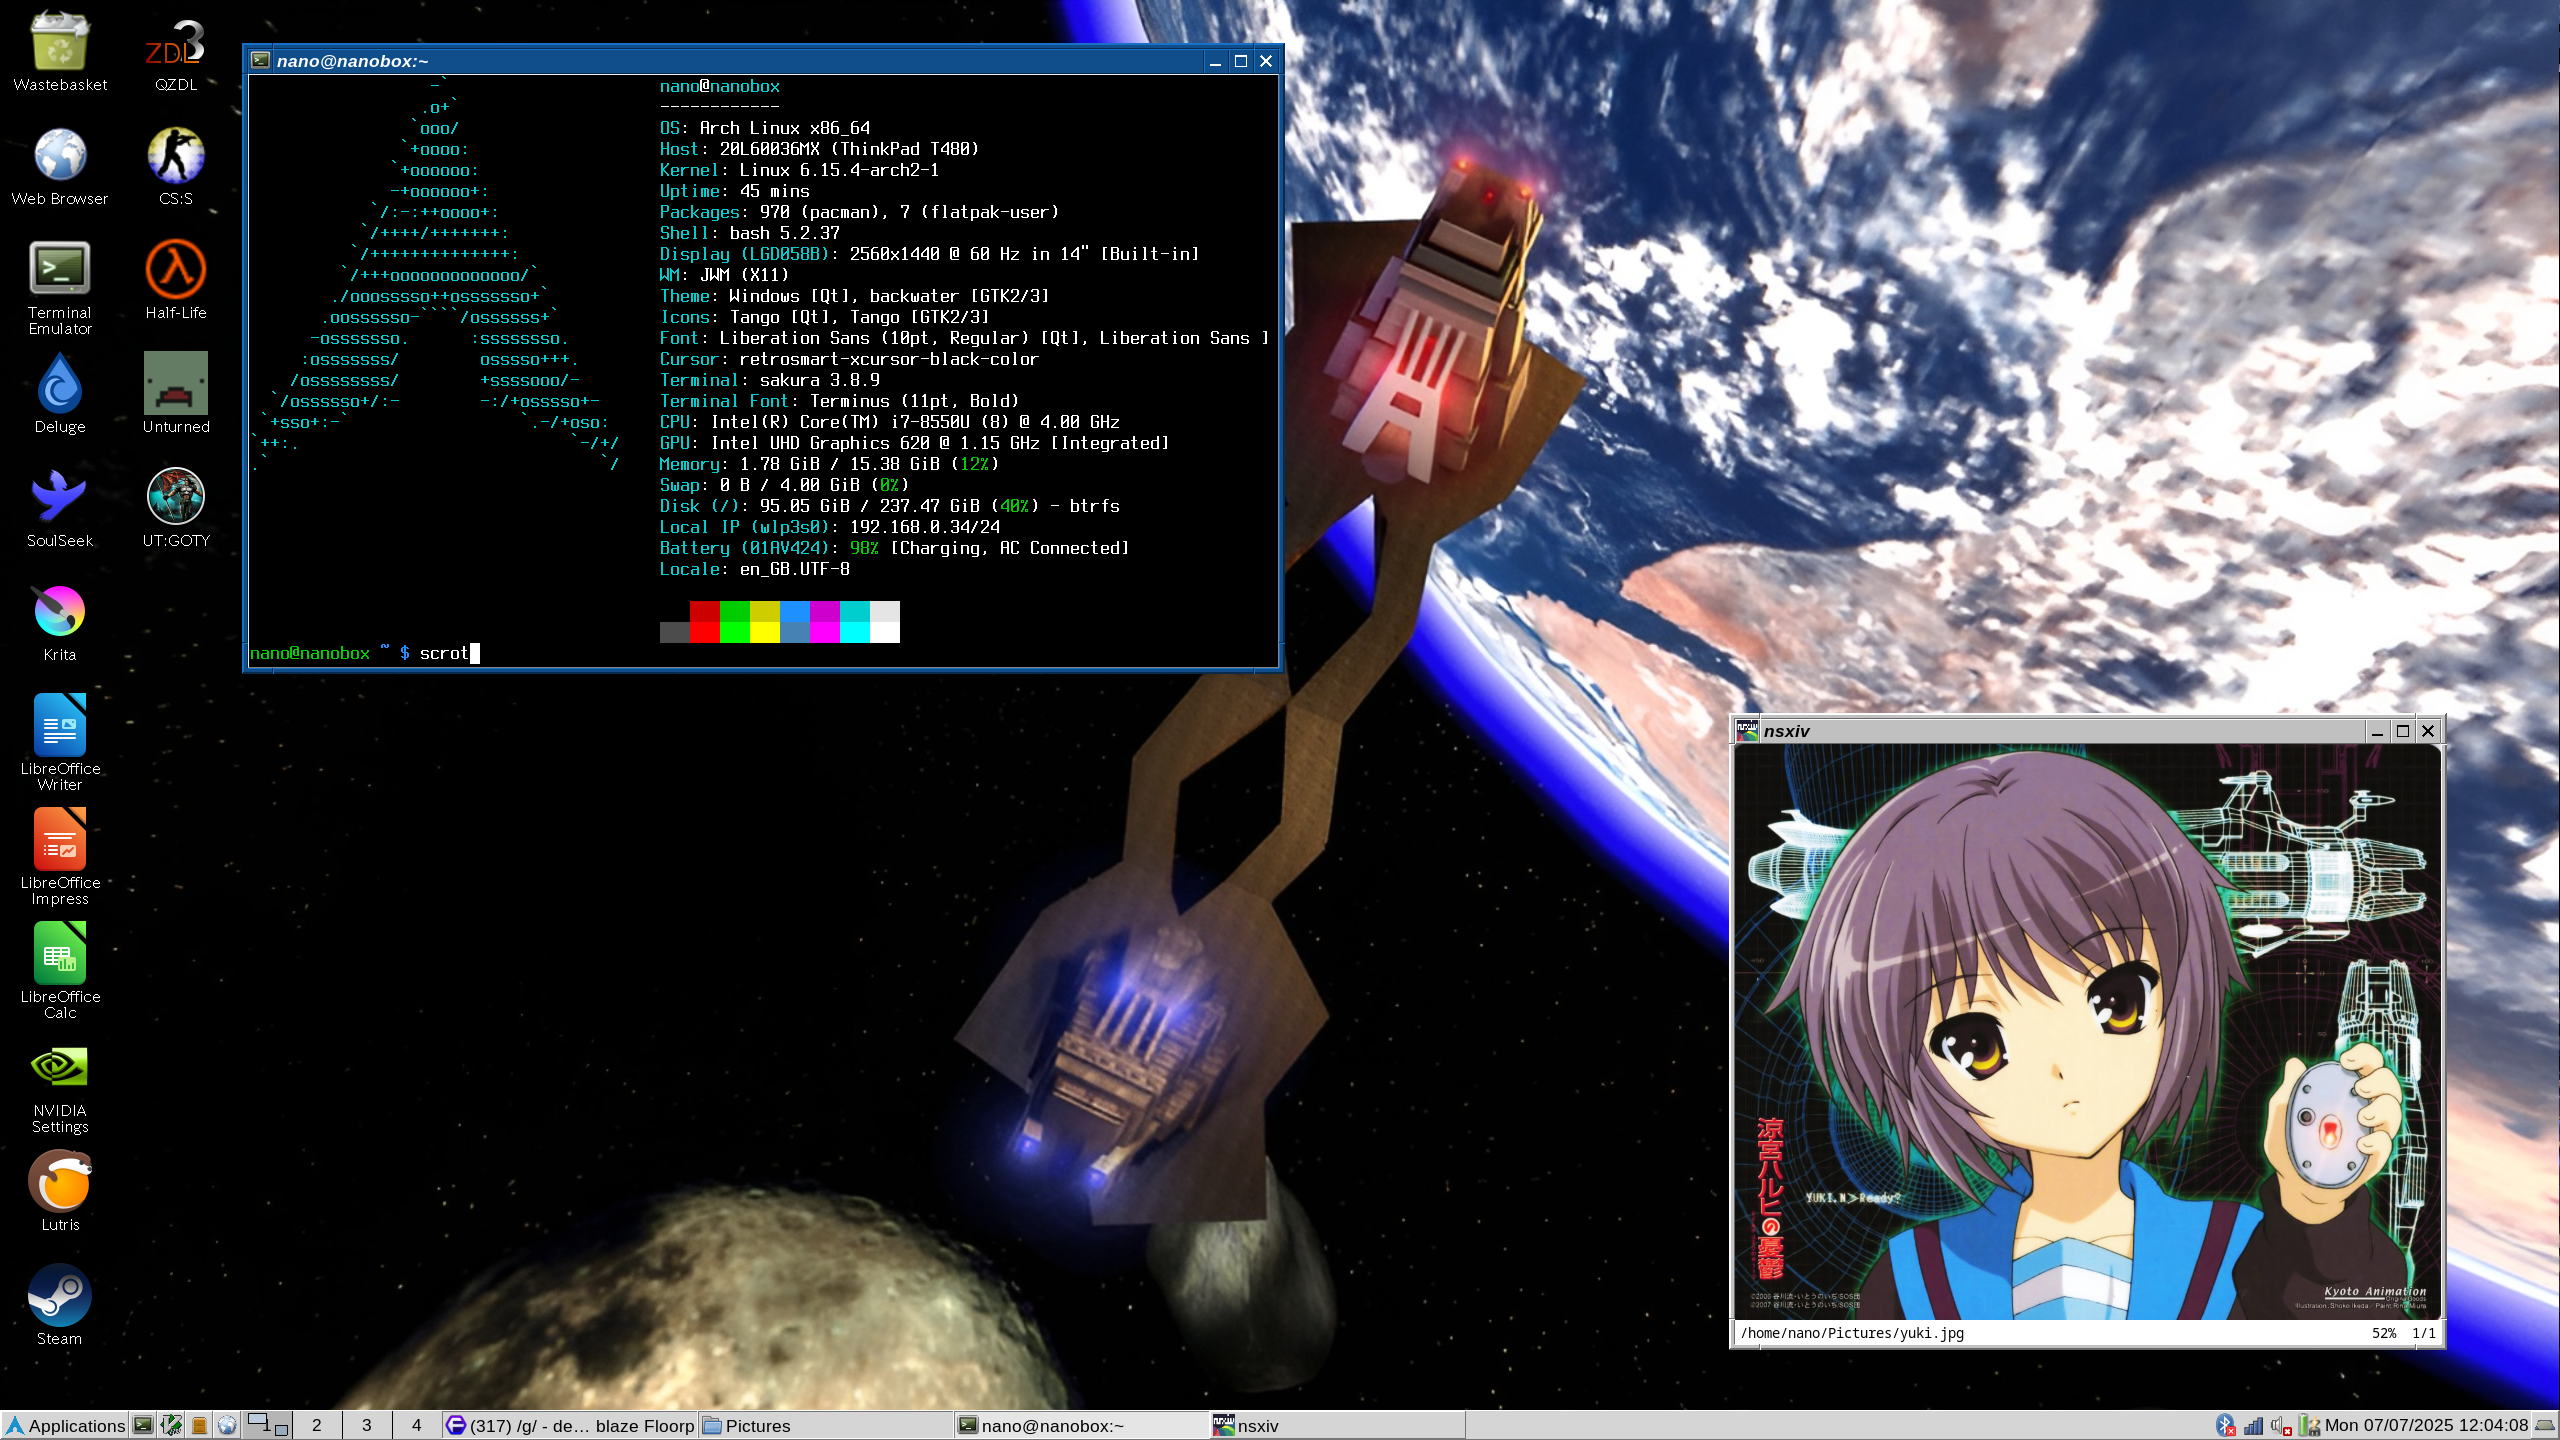Open the LibreOffice Writer desktop icon
The image size is (2560, 1440).
60,742
